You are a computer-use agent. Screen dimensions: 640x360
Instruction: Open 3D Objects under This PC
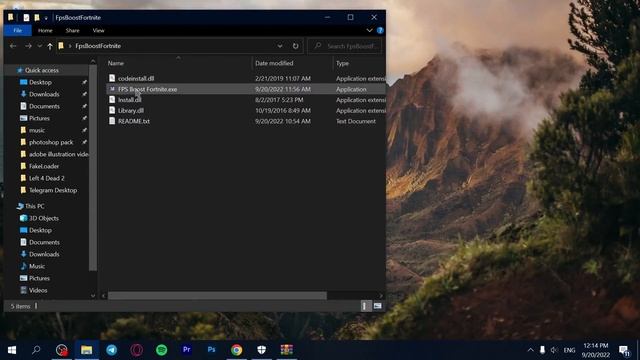point(44,218)
